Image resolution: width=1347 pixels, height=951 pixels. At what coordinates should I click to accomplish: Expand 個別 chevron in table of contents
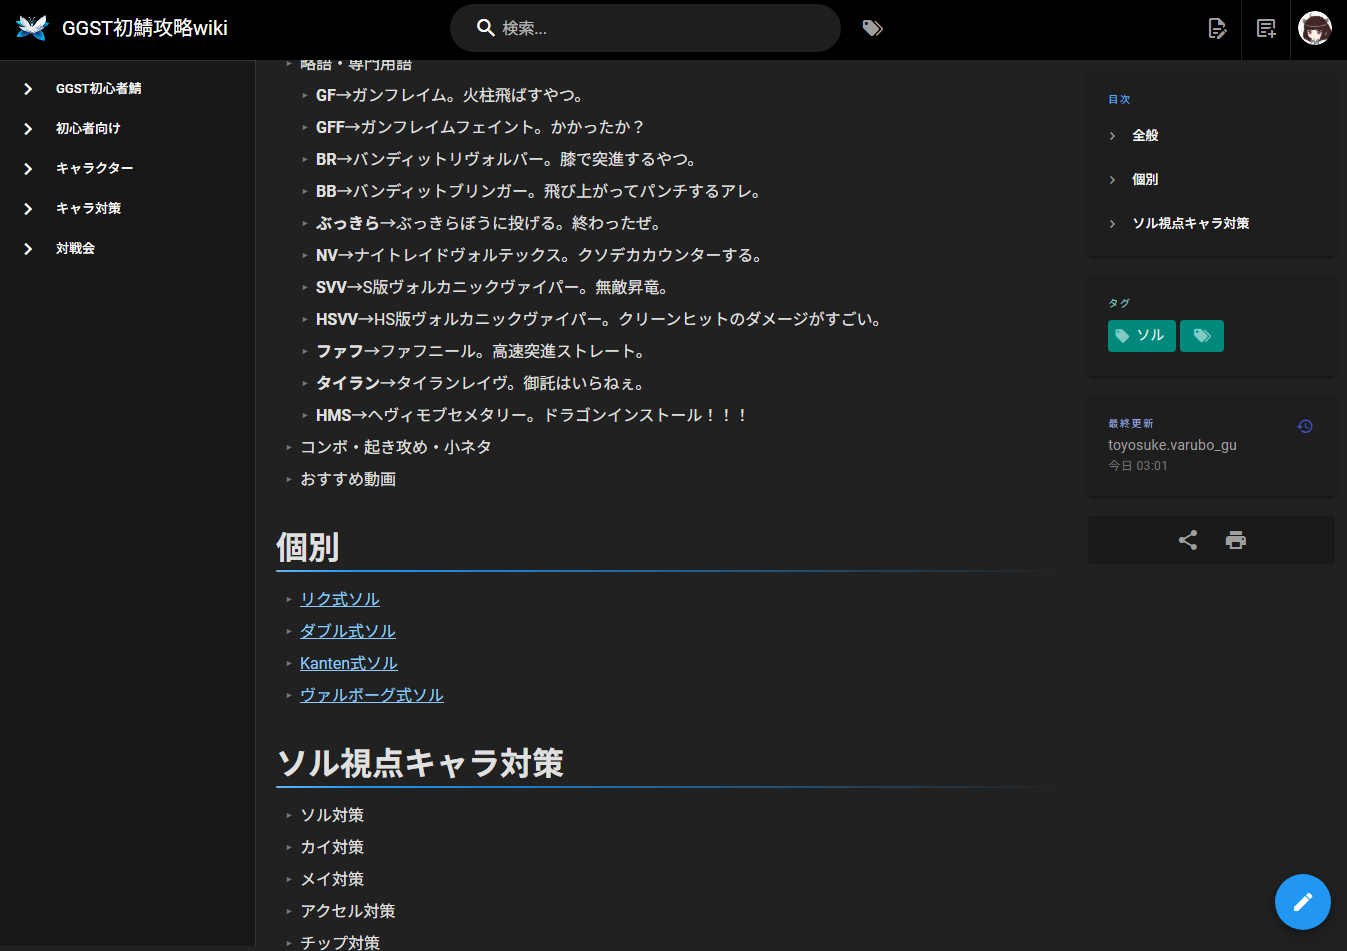(1112, 180)
